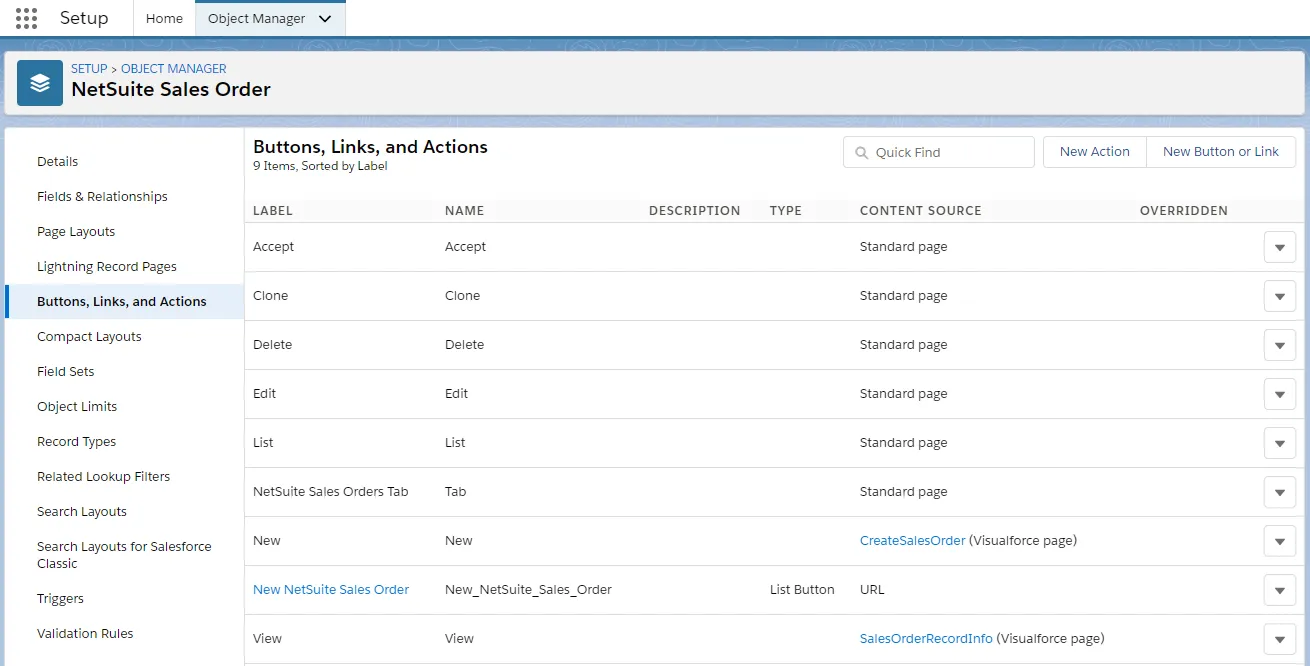This screenshot has height=666, width=1310.
Task: Open the Object Manager tab chevron menu
Action: point(324,18)
